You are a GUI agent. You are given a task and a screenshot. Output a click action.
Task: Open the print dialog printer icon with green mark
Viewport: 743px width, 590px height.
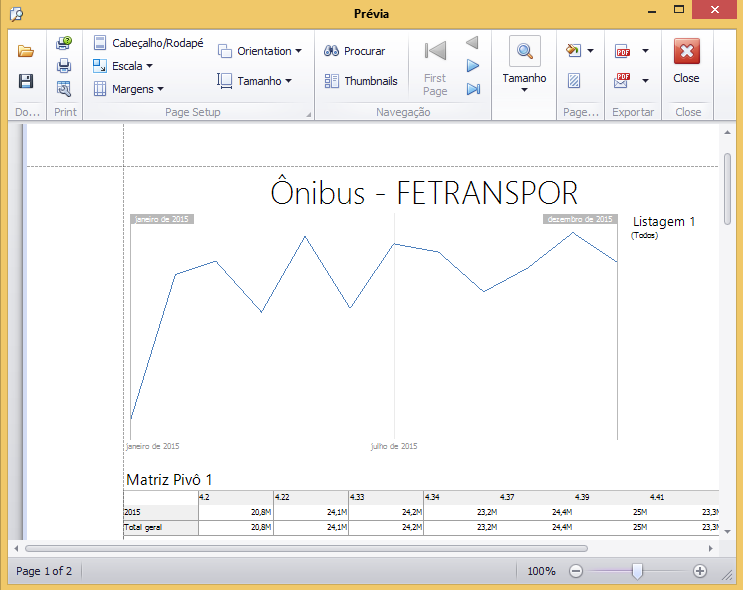64,43
